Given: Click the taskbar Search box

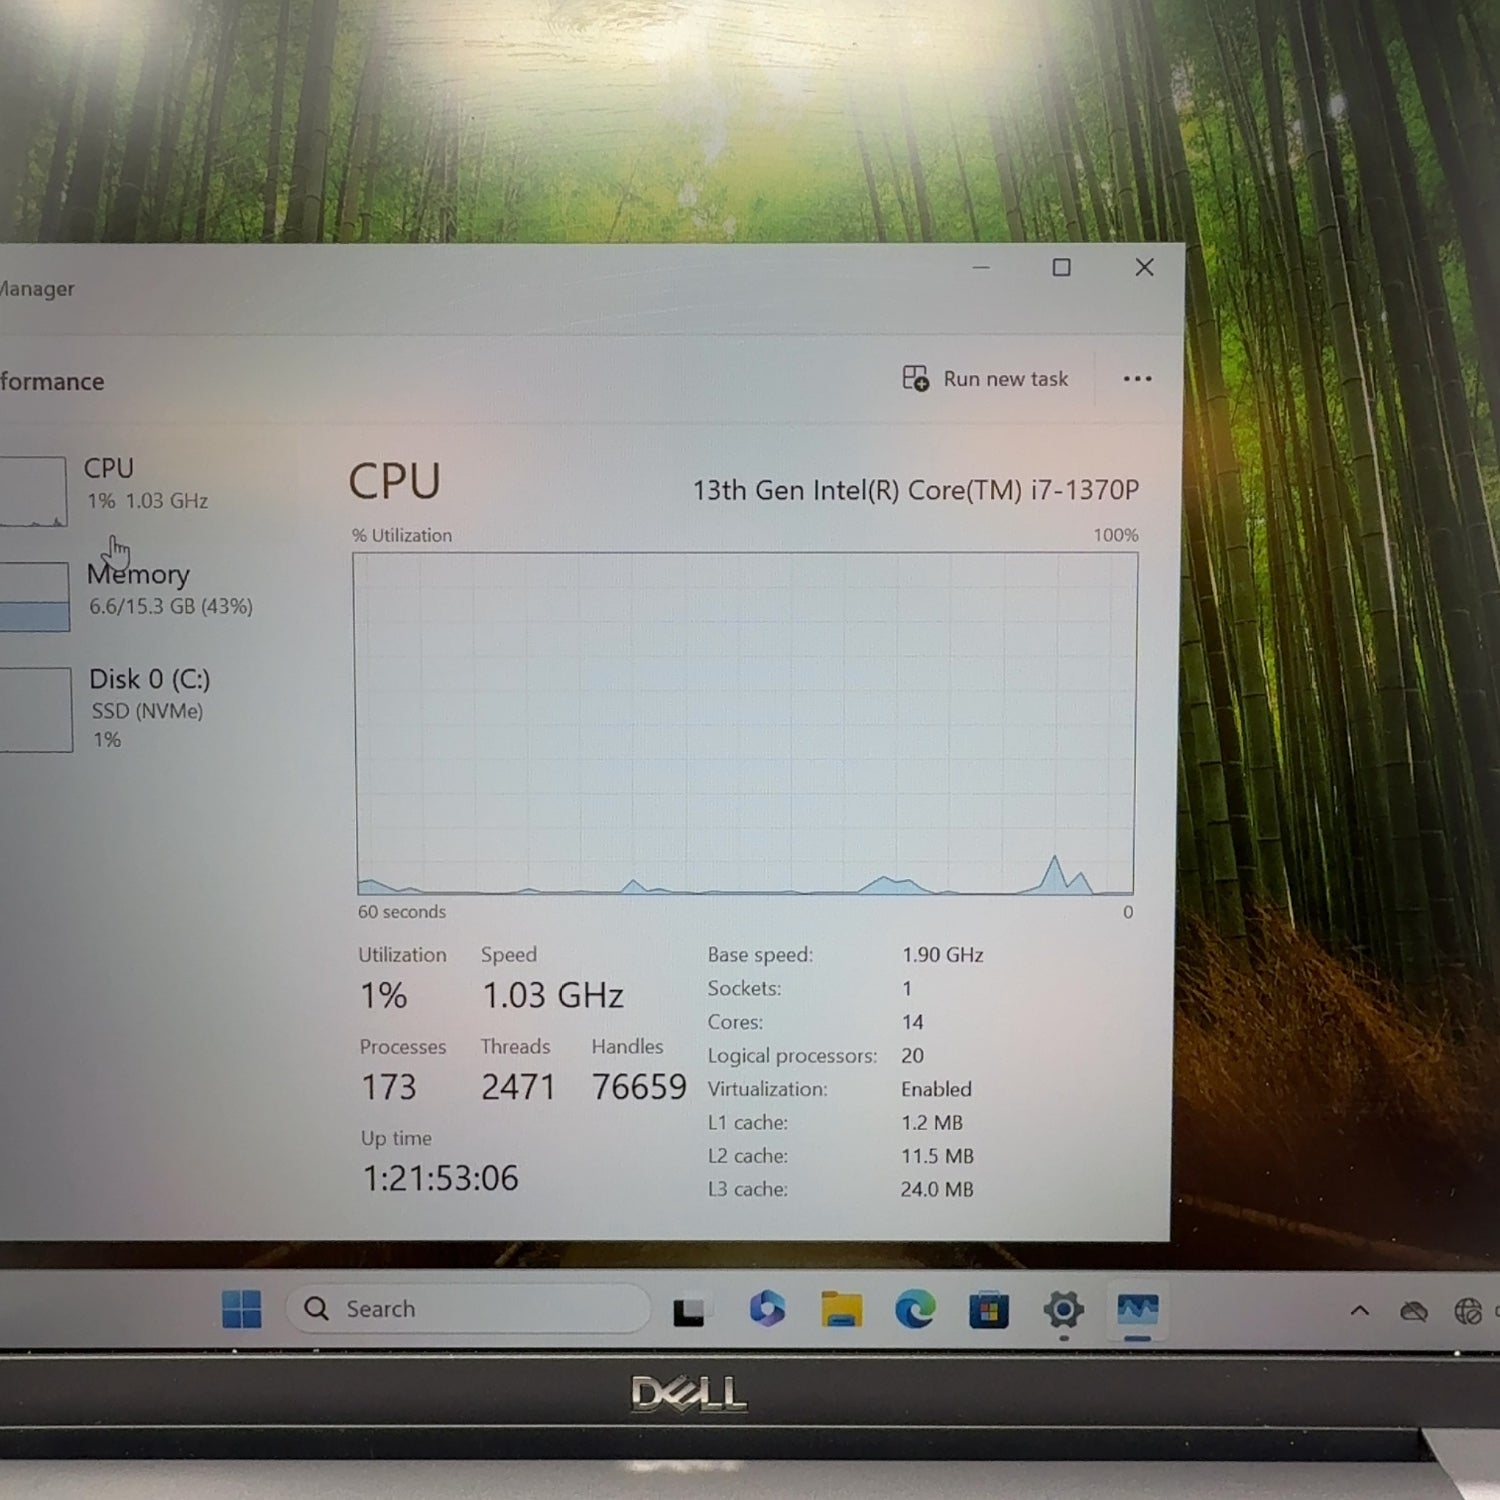Looking at the screenshot, I should pos(468,1309).
